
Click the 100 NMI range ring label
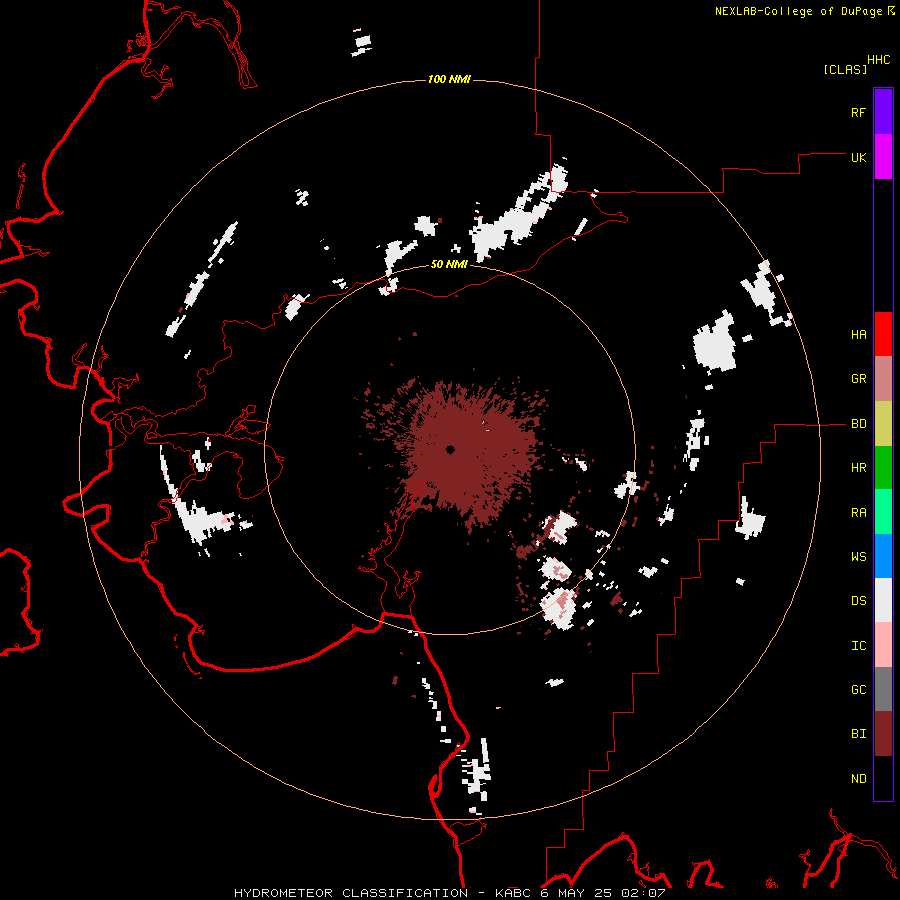[449, 79]
